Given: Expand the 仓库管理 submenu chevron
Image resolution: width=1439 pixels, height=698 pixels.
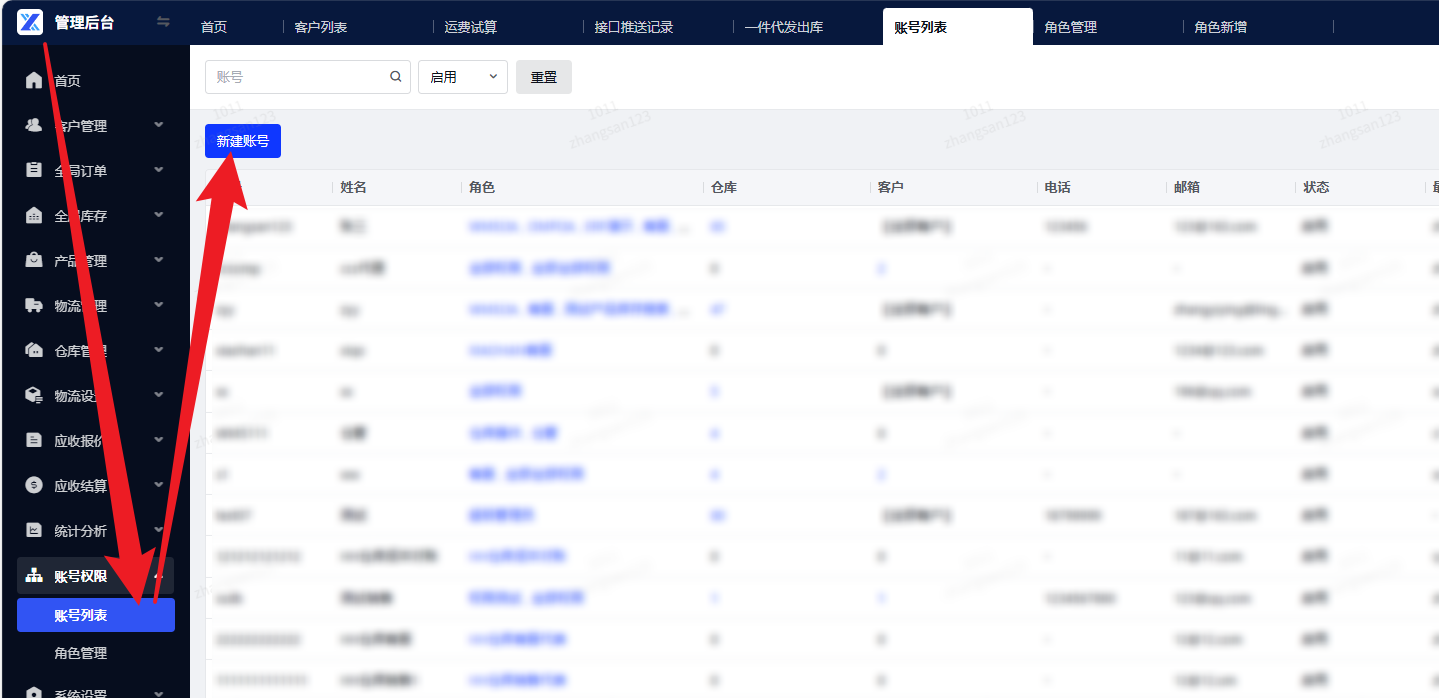Looking at the screenshot, I should [x=159, y=350].
